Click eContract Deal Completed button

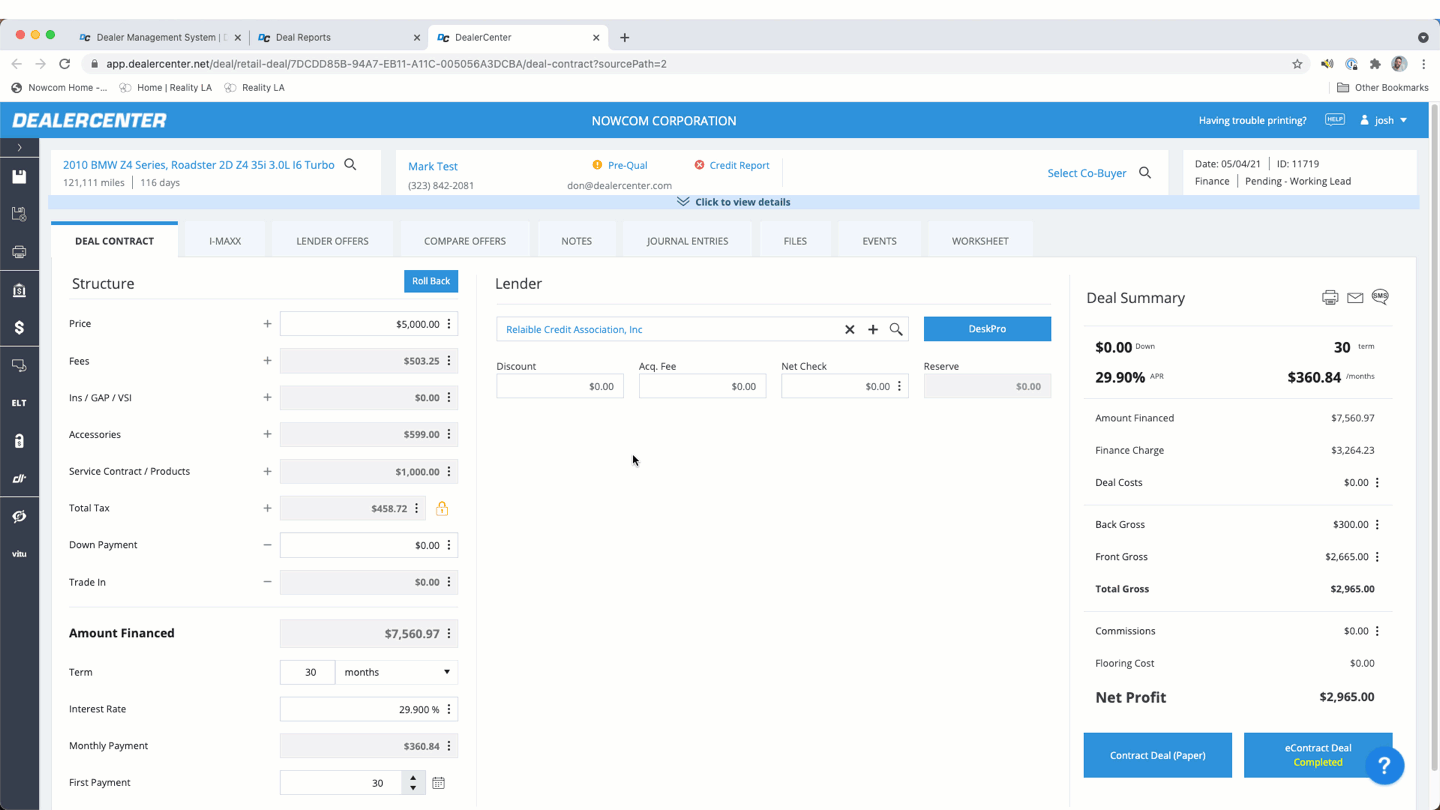(x=1317, y=755)
